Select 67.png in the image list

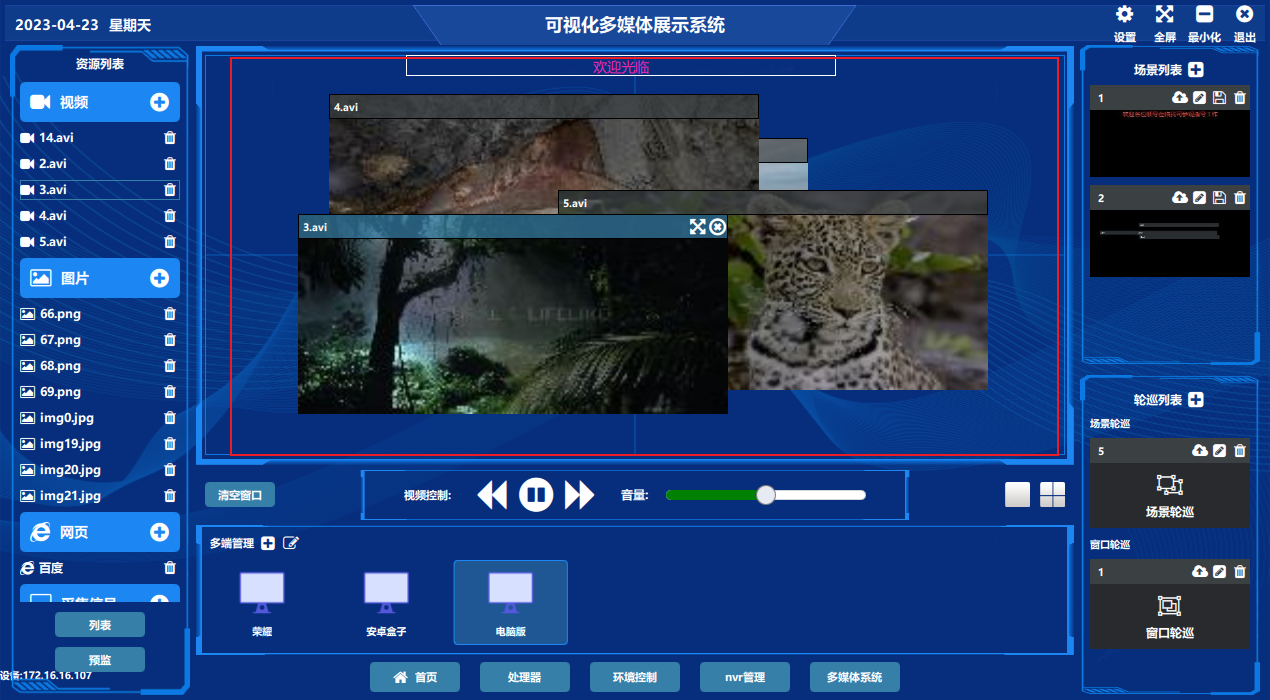pos(61,340)
